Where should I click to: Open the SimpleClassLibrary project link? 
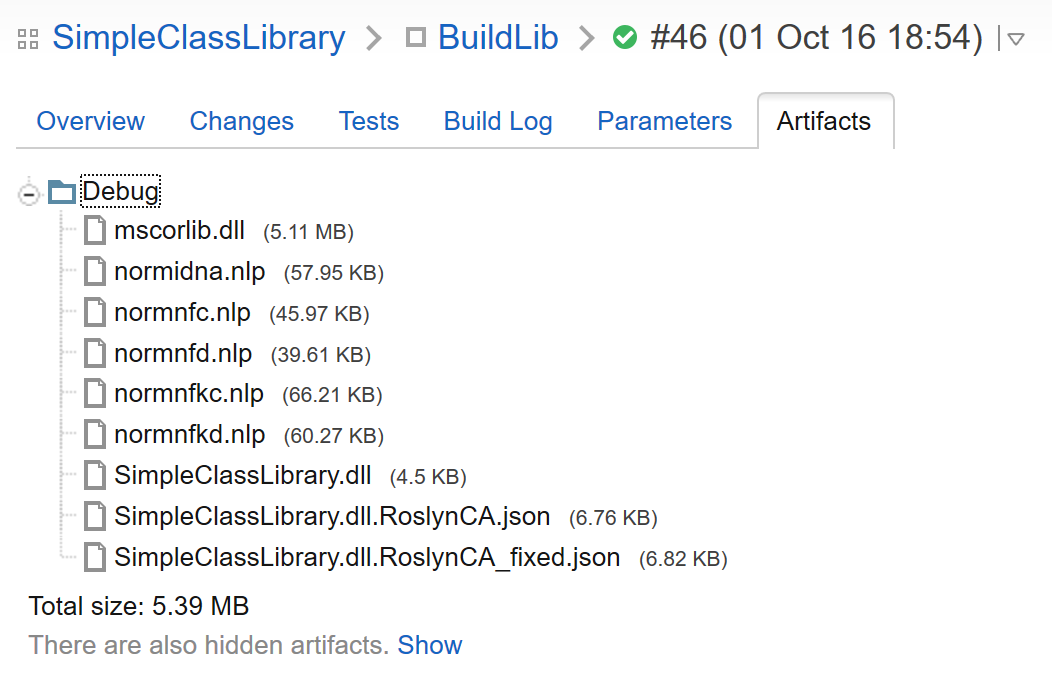point(199,38)
